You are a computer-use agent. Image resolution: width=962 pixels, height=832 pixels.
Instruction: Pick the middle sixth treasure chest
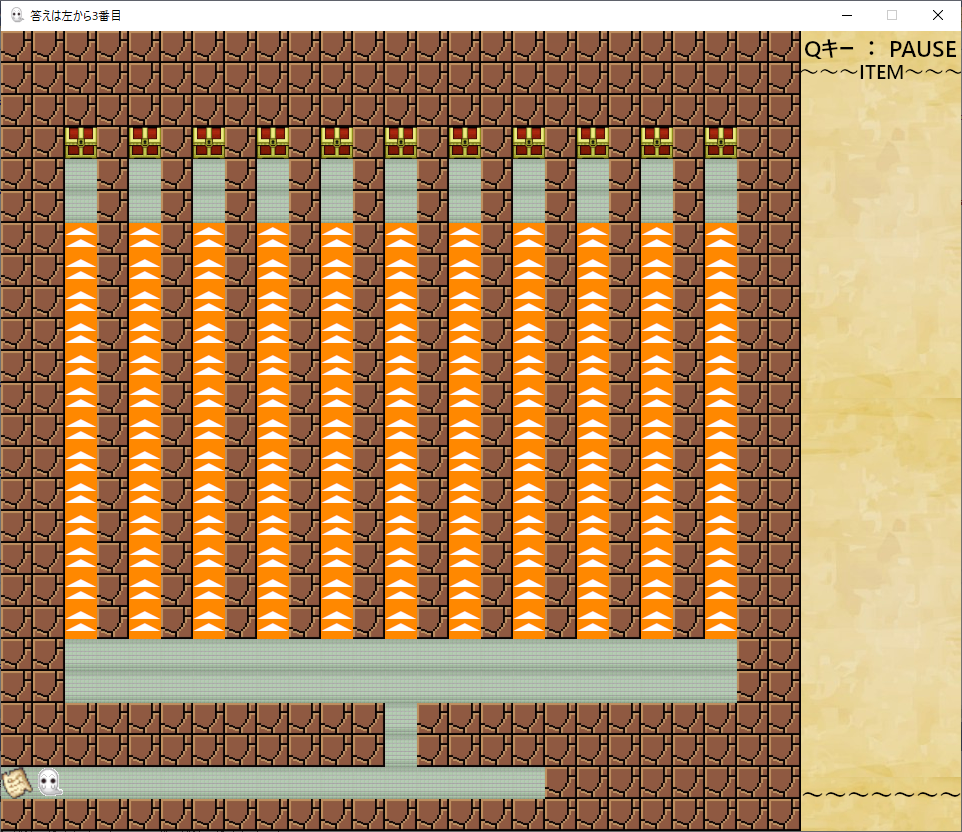[401, 142]
